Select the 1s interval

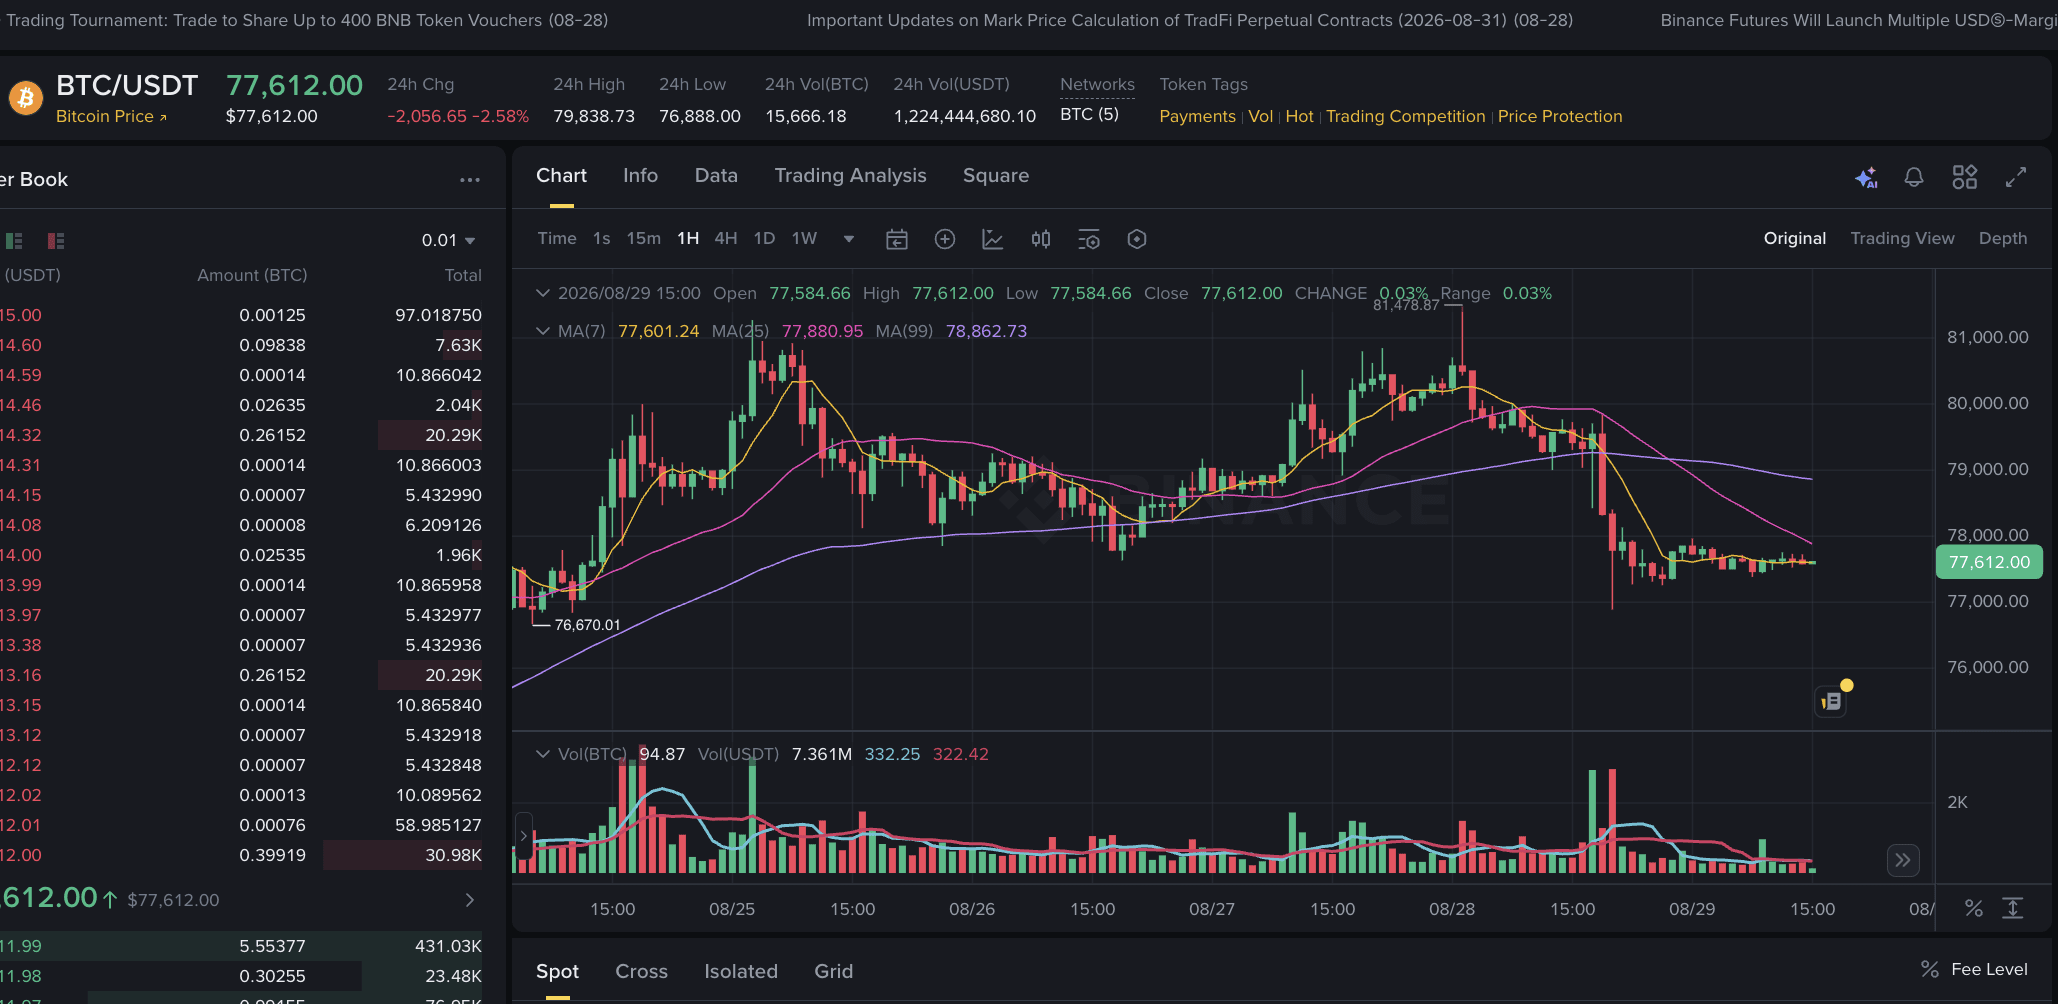pos(601,238)
